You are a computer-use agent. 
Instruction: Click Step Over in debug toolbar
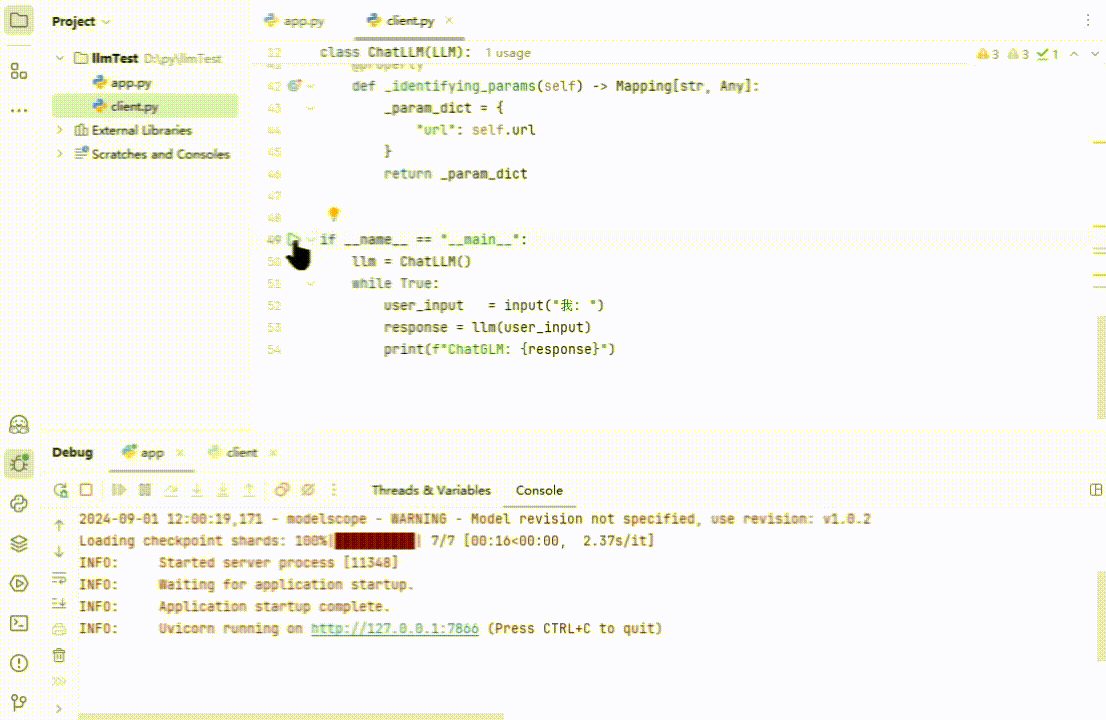(x=171, y=489)
